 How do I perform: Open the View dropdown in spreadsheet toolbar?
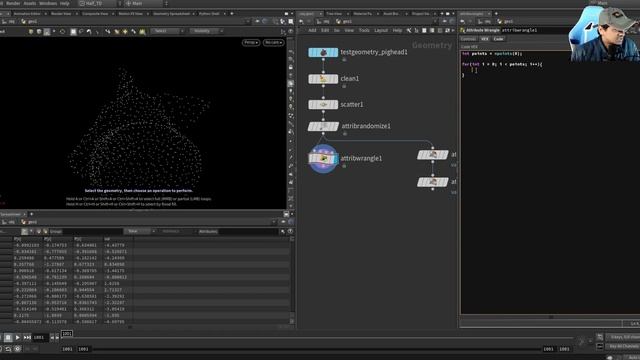(139, 231)
